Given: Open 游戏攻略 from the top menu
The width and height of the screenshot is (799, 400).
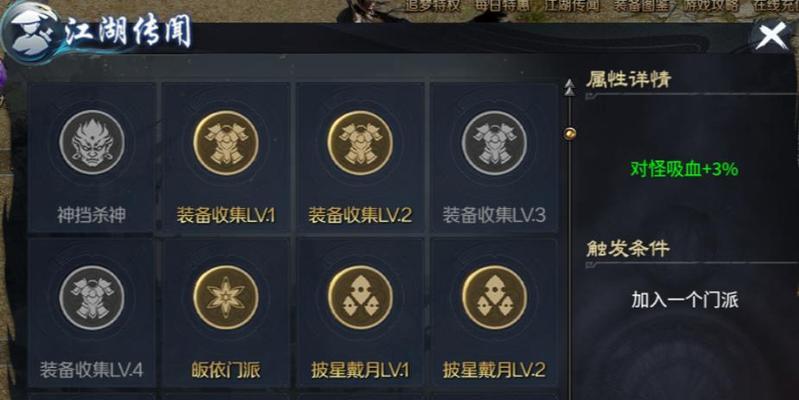Looking at the screenshot, I should click(x=709, y=6).
